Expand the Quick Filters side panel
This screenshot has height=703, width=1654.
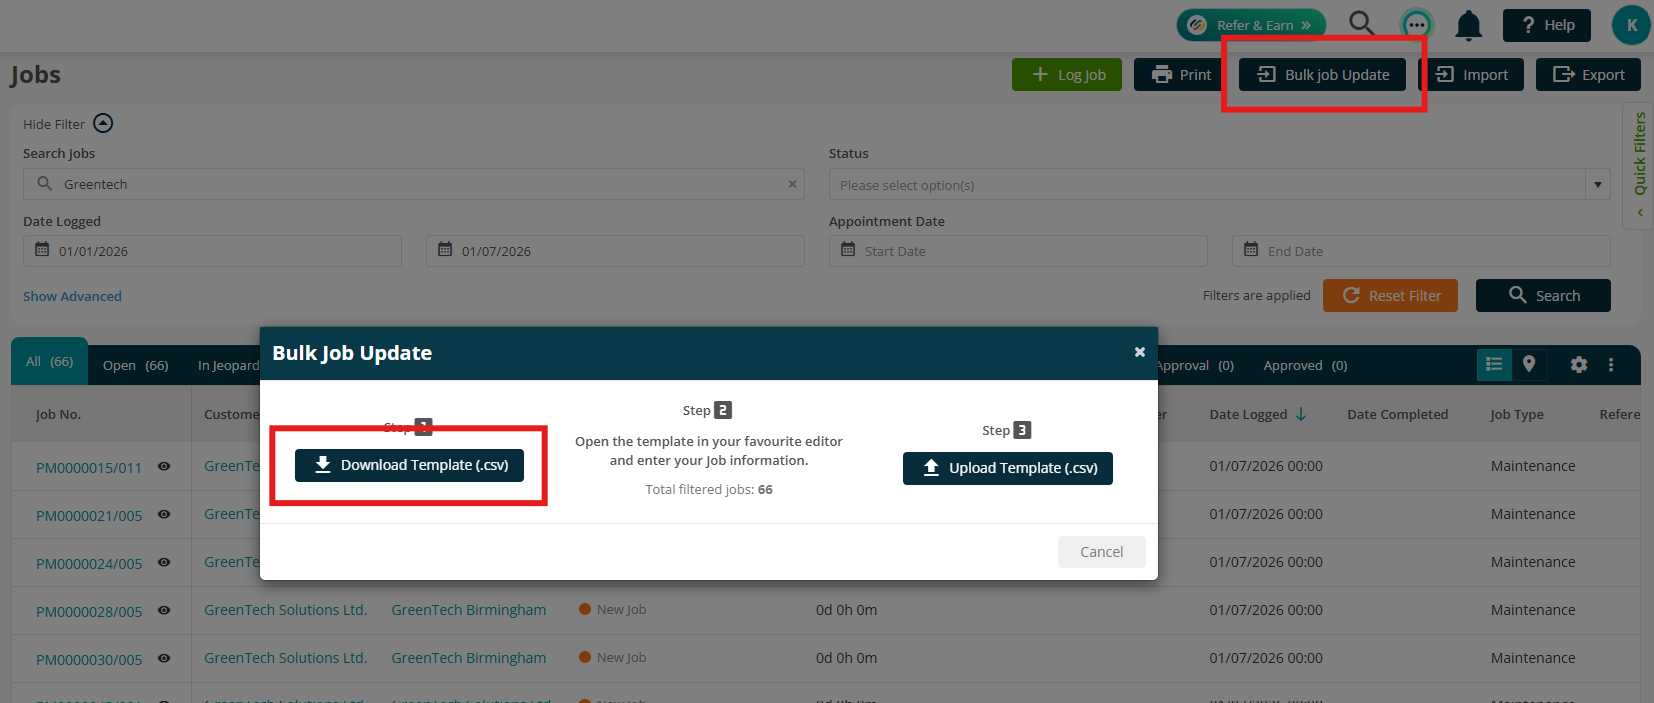click(1639, 165)
